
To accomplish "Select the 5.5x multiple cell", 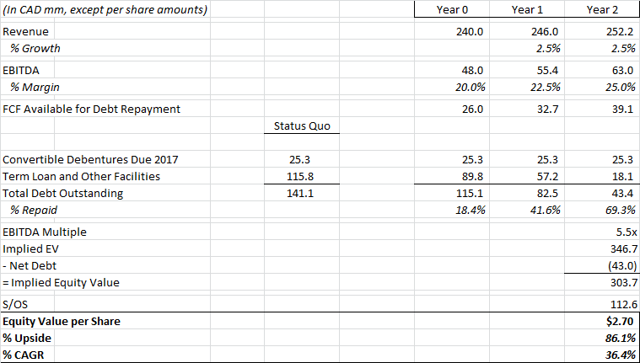I will click(x=626, y=232).
